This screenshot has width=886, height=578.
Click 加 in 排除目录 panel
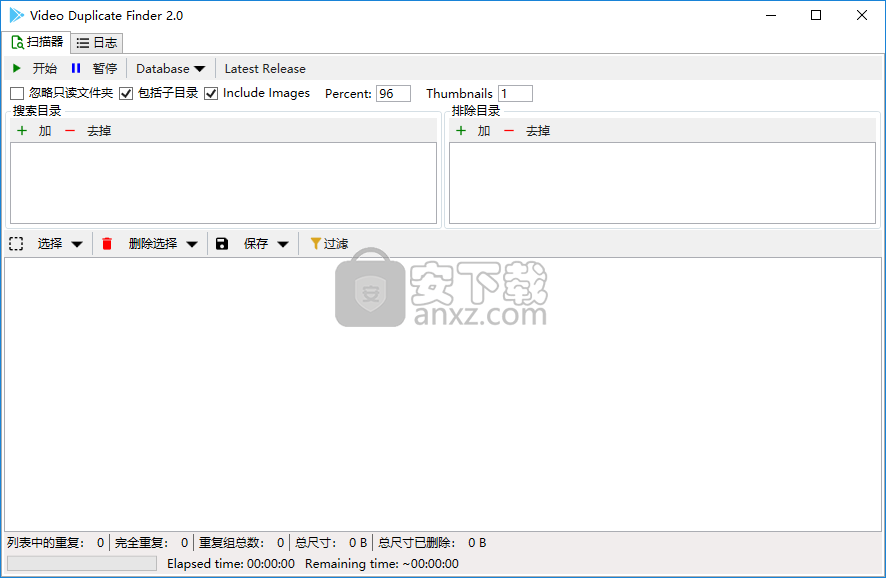pyautogui.click(x=484, y=131)
